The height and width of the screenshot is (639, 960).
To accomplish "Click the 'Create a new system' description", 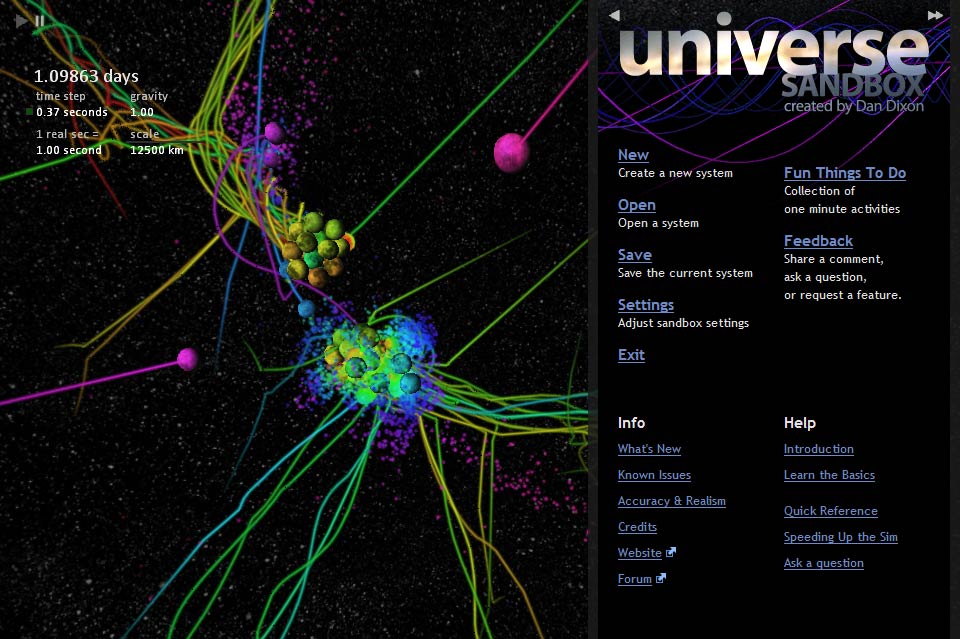I will pos(675,173).
